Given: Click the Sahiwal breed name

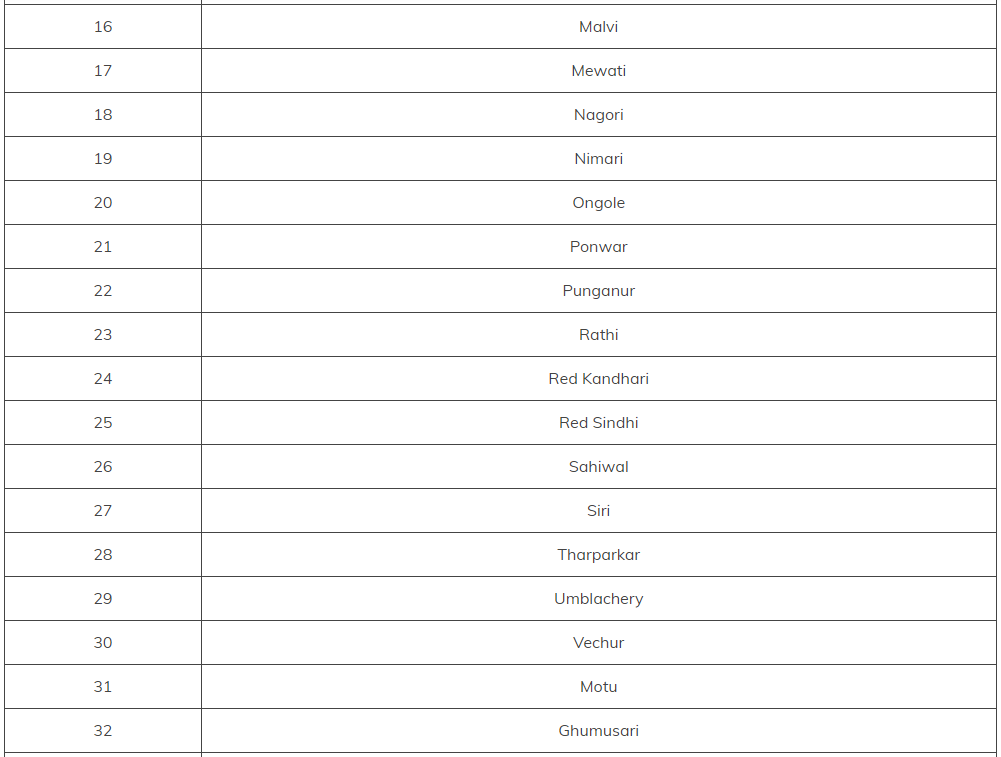Looking at the screenshot, I should (x=598, y=467).
